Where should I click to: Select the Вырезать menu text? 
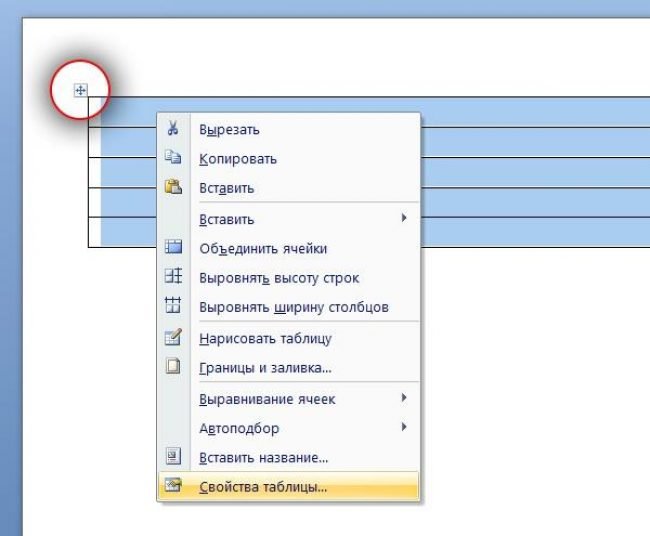pos(230,129)
